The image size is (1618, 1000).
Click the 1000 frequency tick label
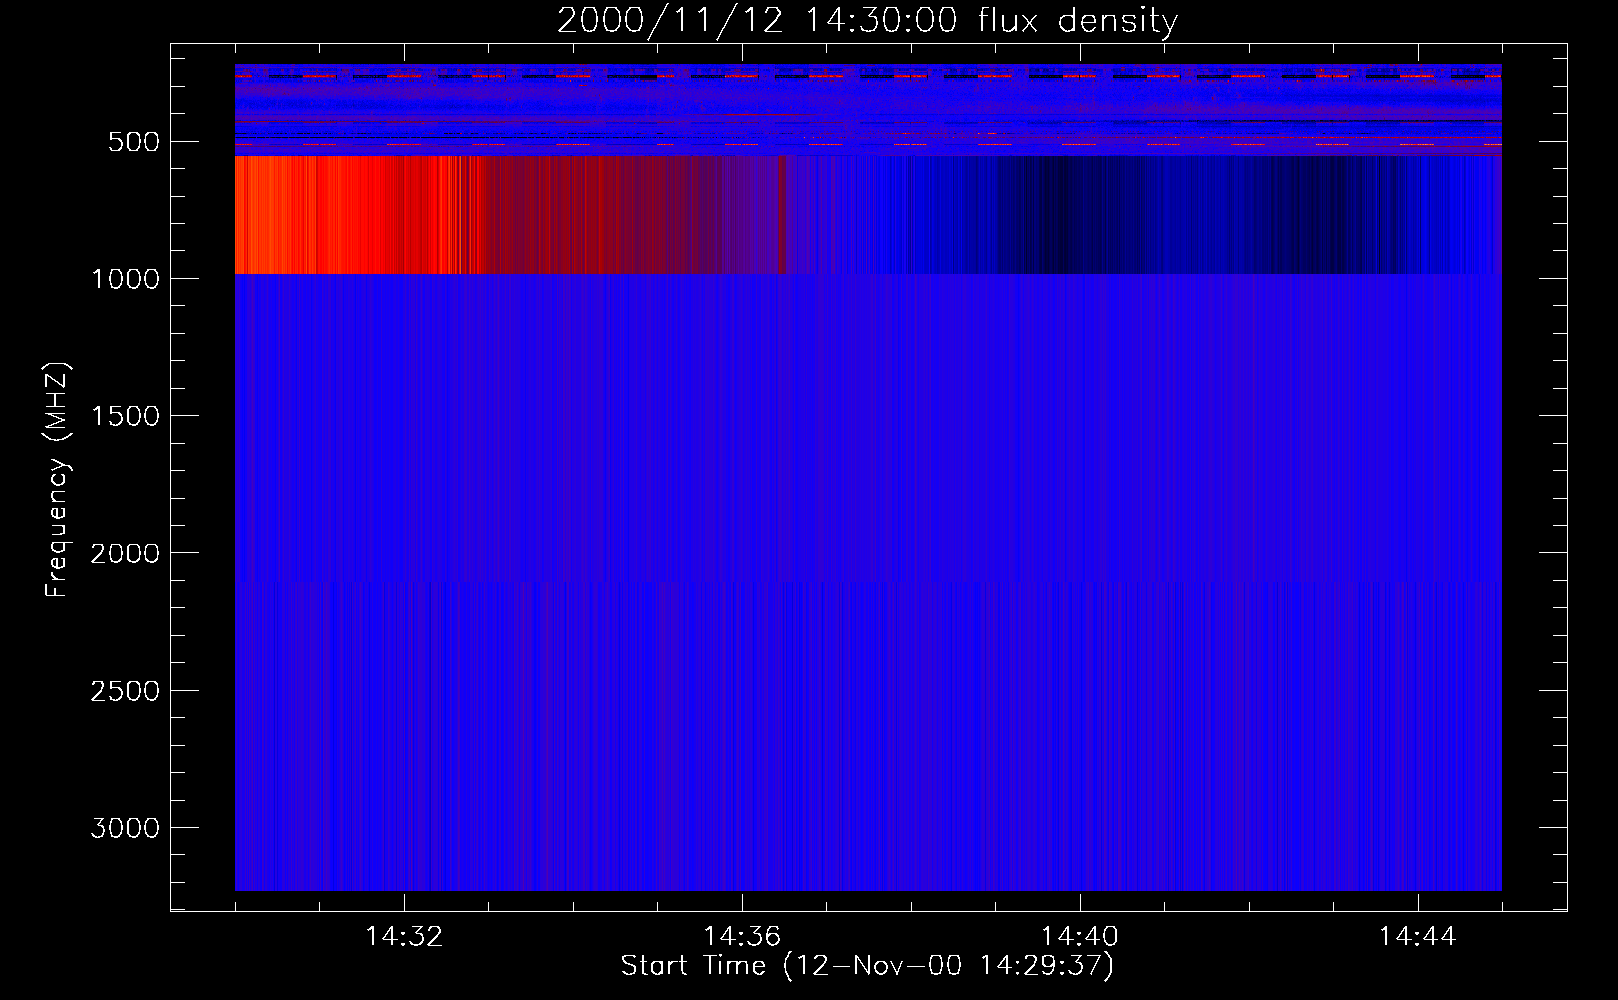pos(125,279)
